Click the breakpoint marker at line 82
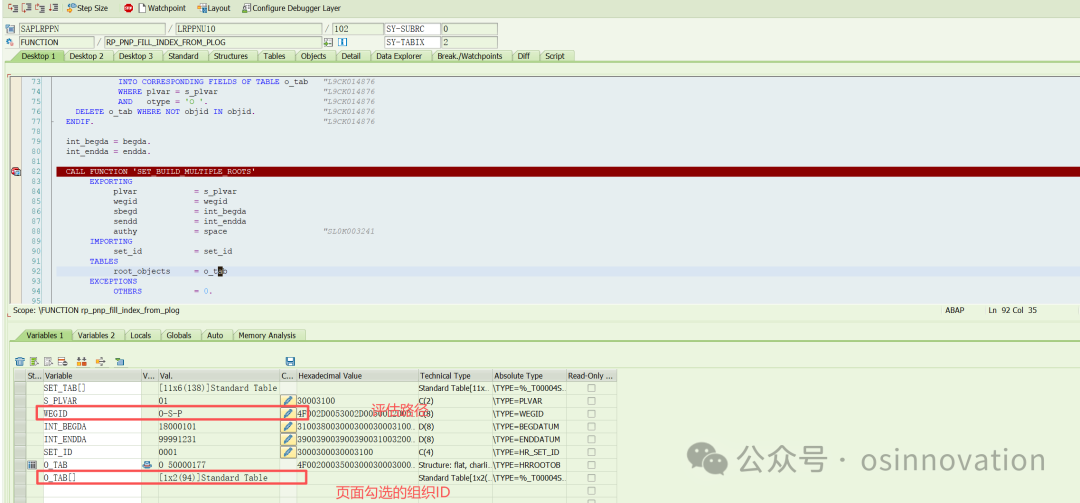Image resolution: width=1080 pixels, height=503 pixels. point(16,172)
